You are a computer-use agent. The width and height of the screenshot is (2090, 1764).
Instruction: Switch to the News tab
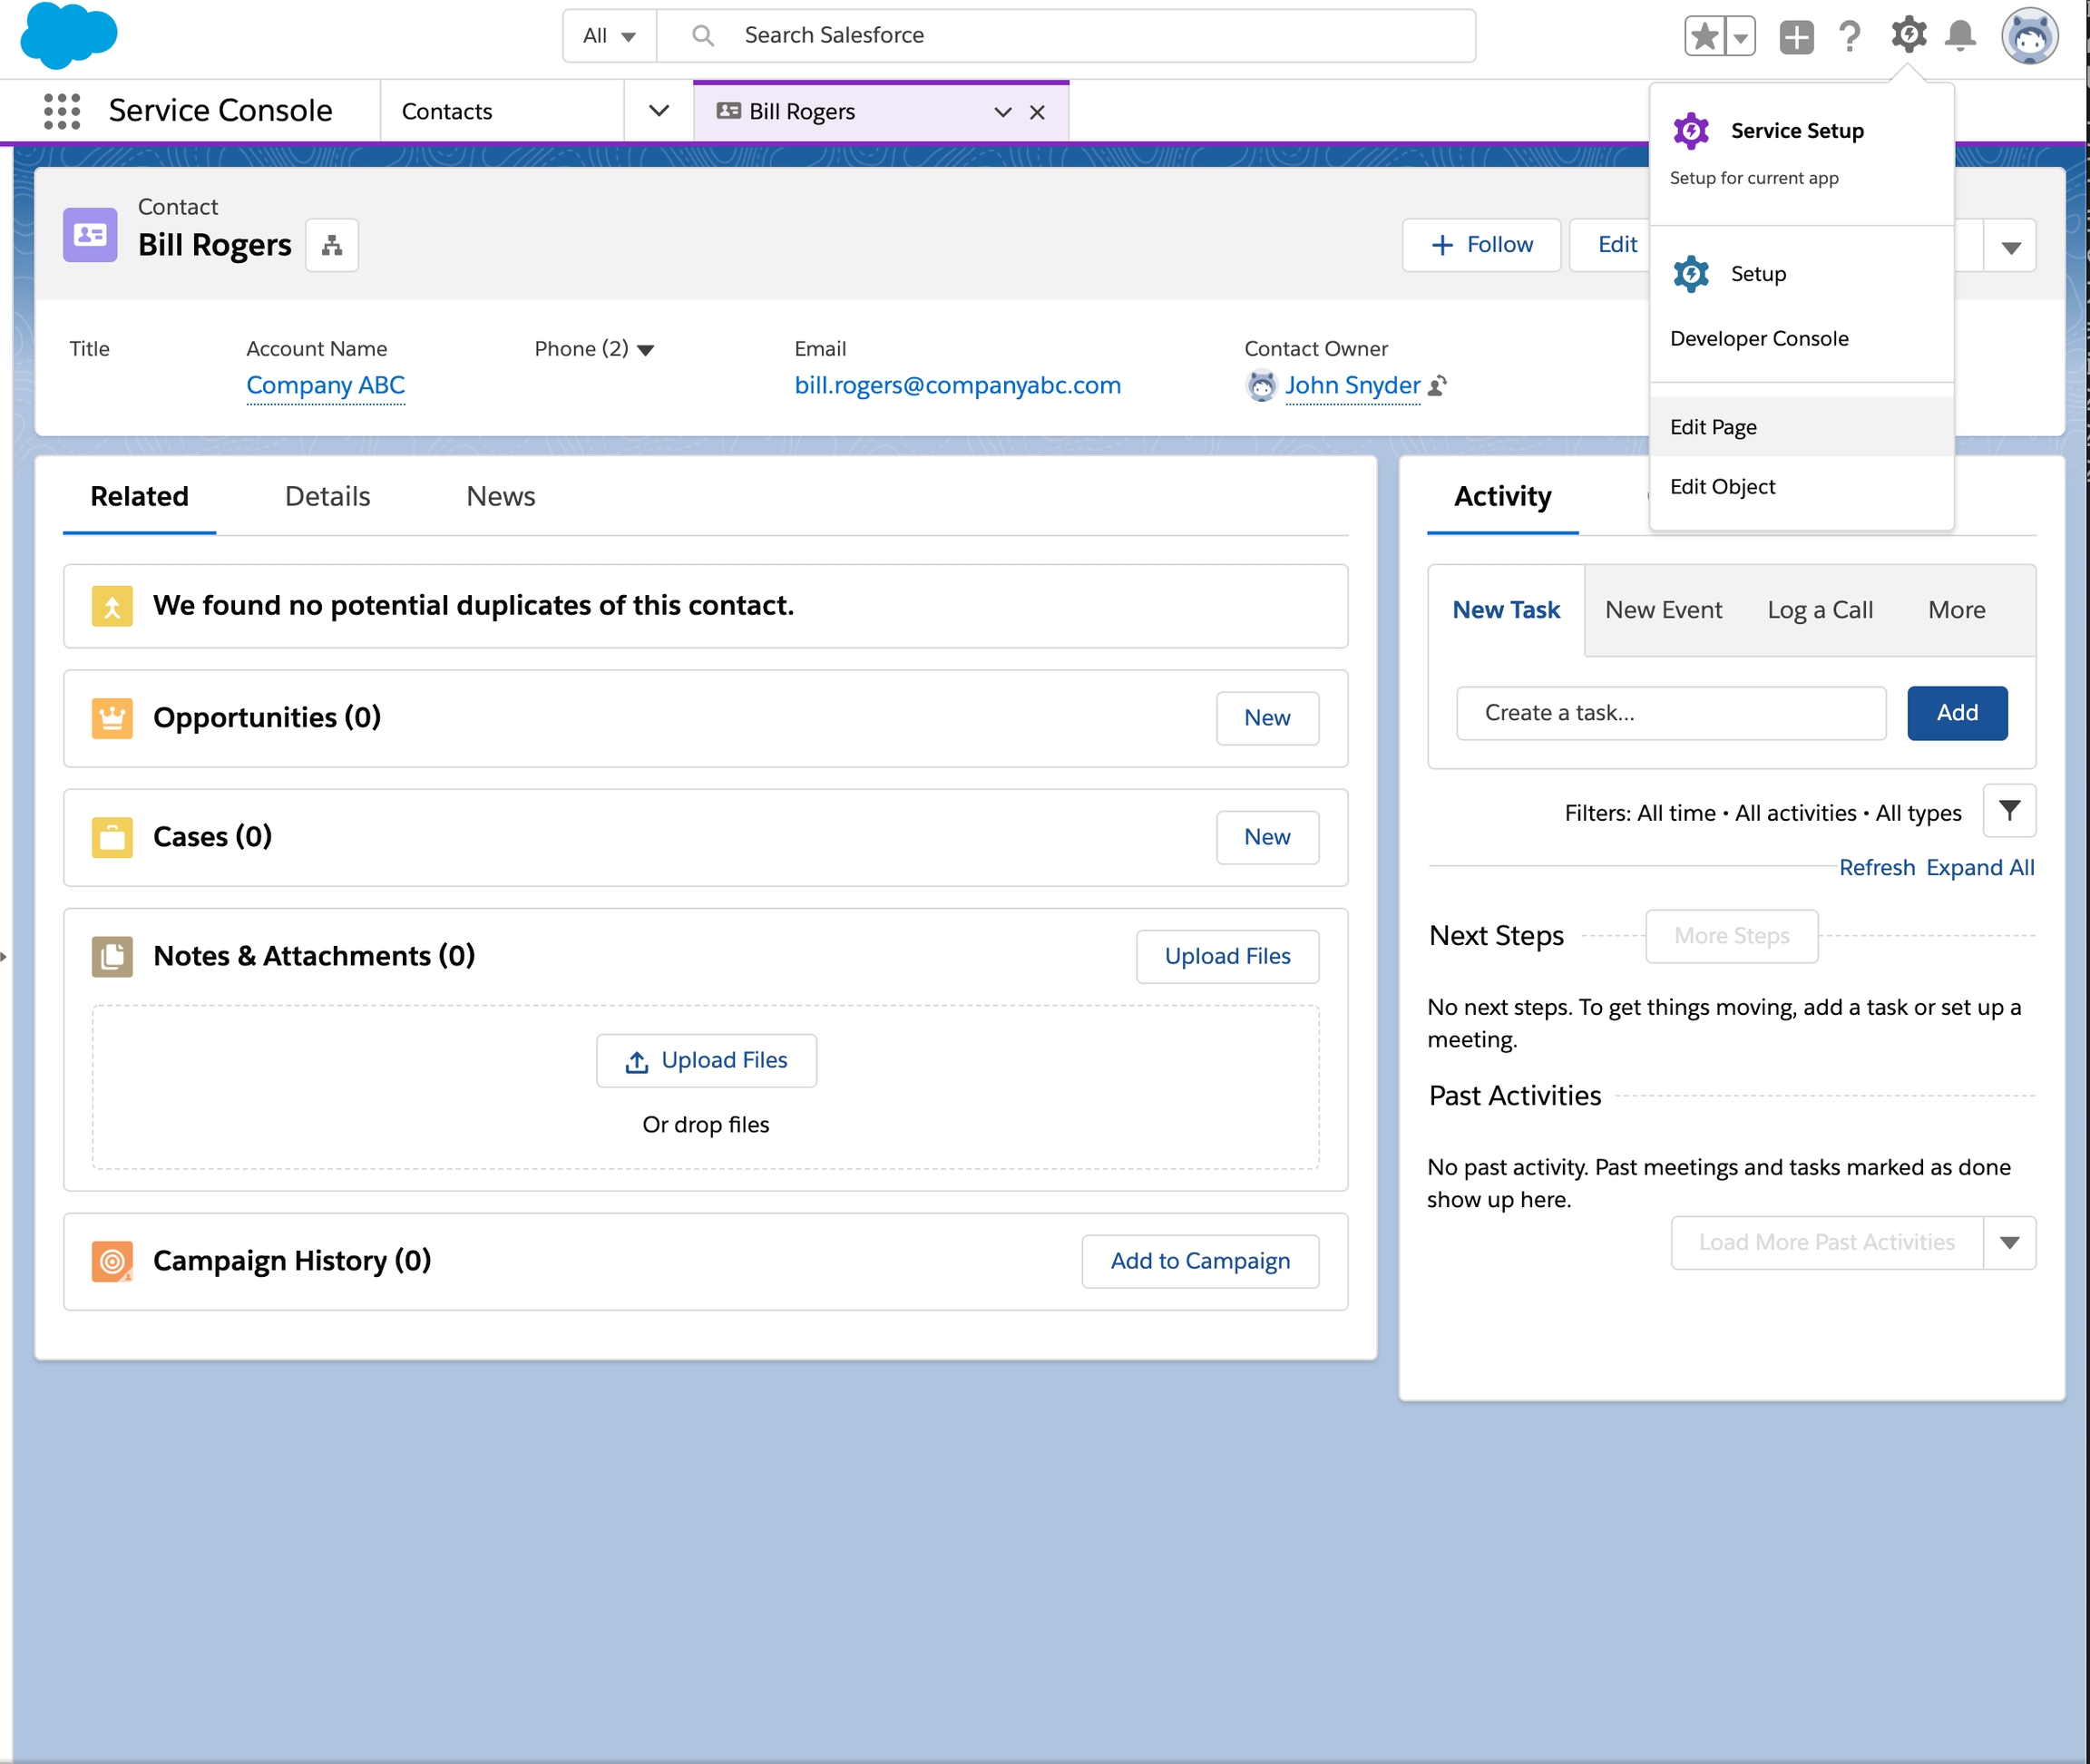(x=500, y=497)
